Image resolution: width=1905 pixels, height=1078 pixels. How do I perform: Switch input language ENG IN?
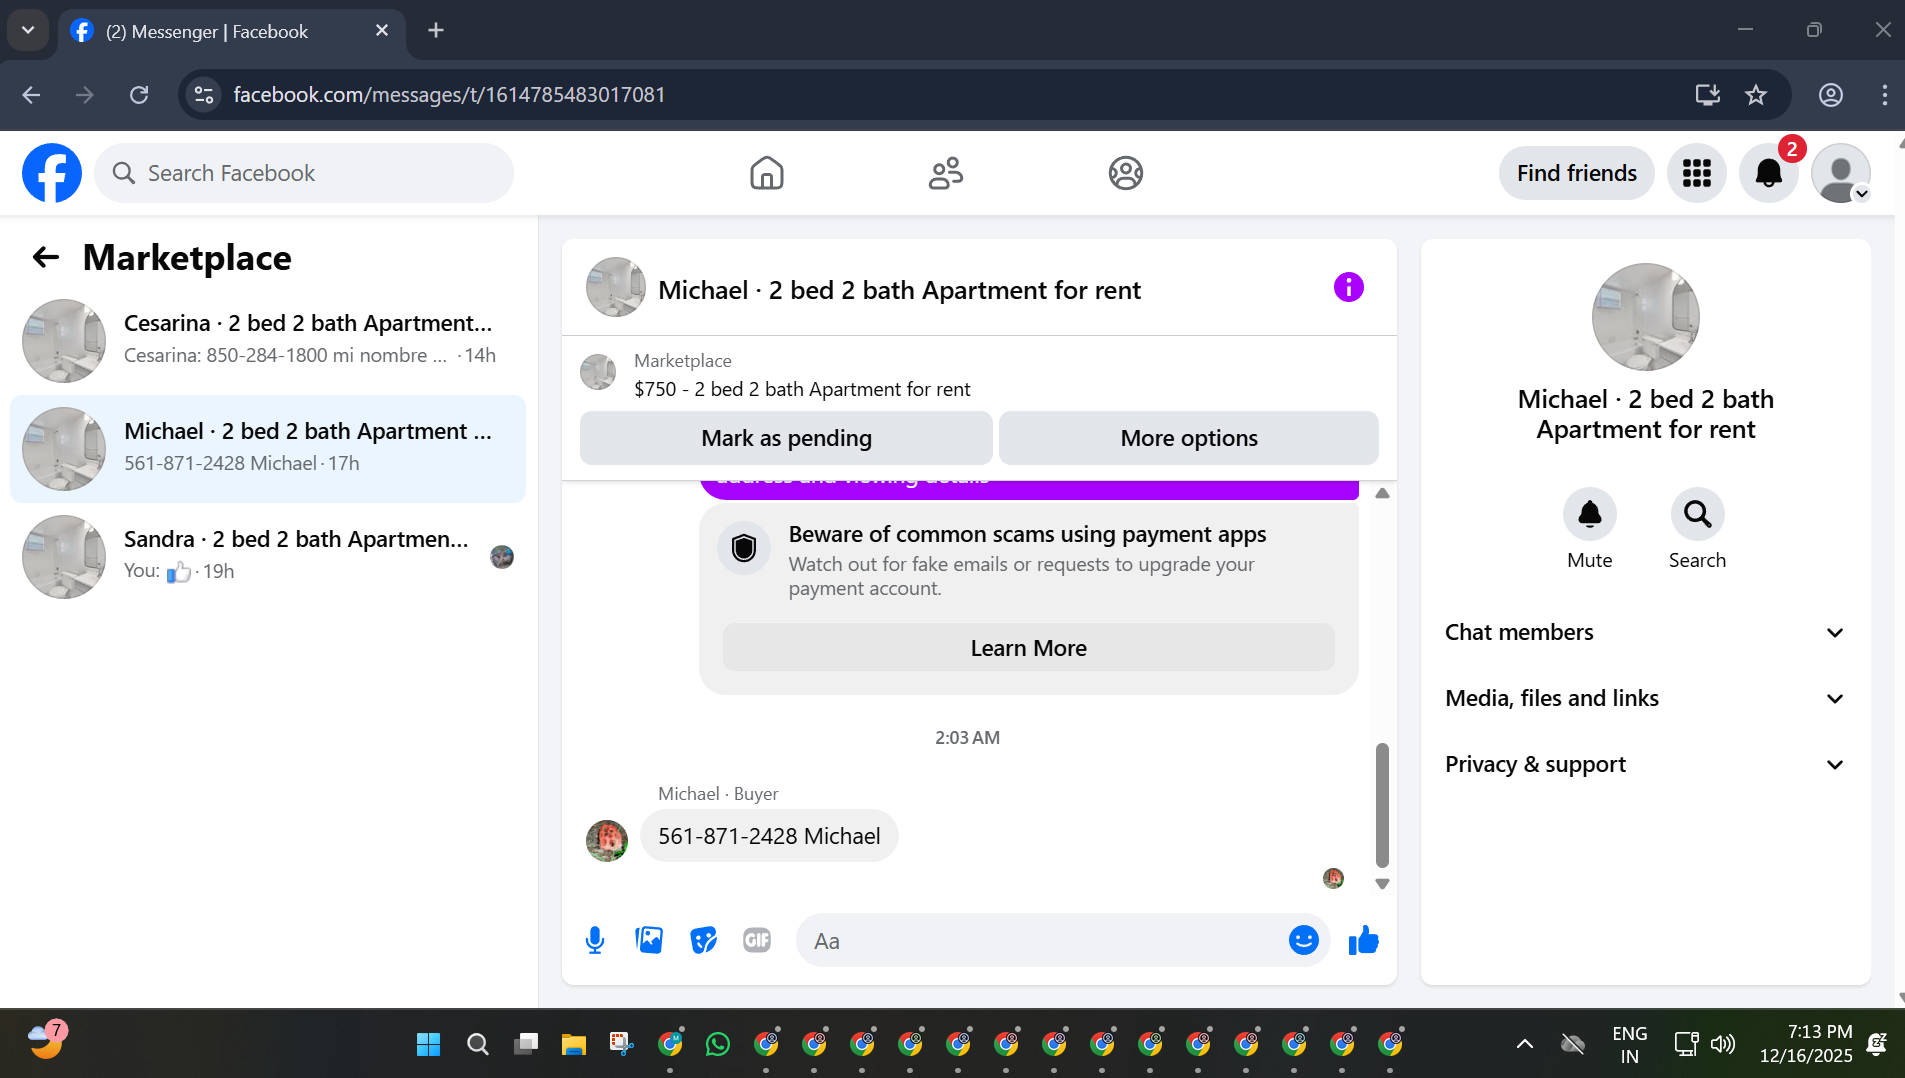click(1630, 1044)
